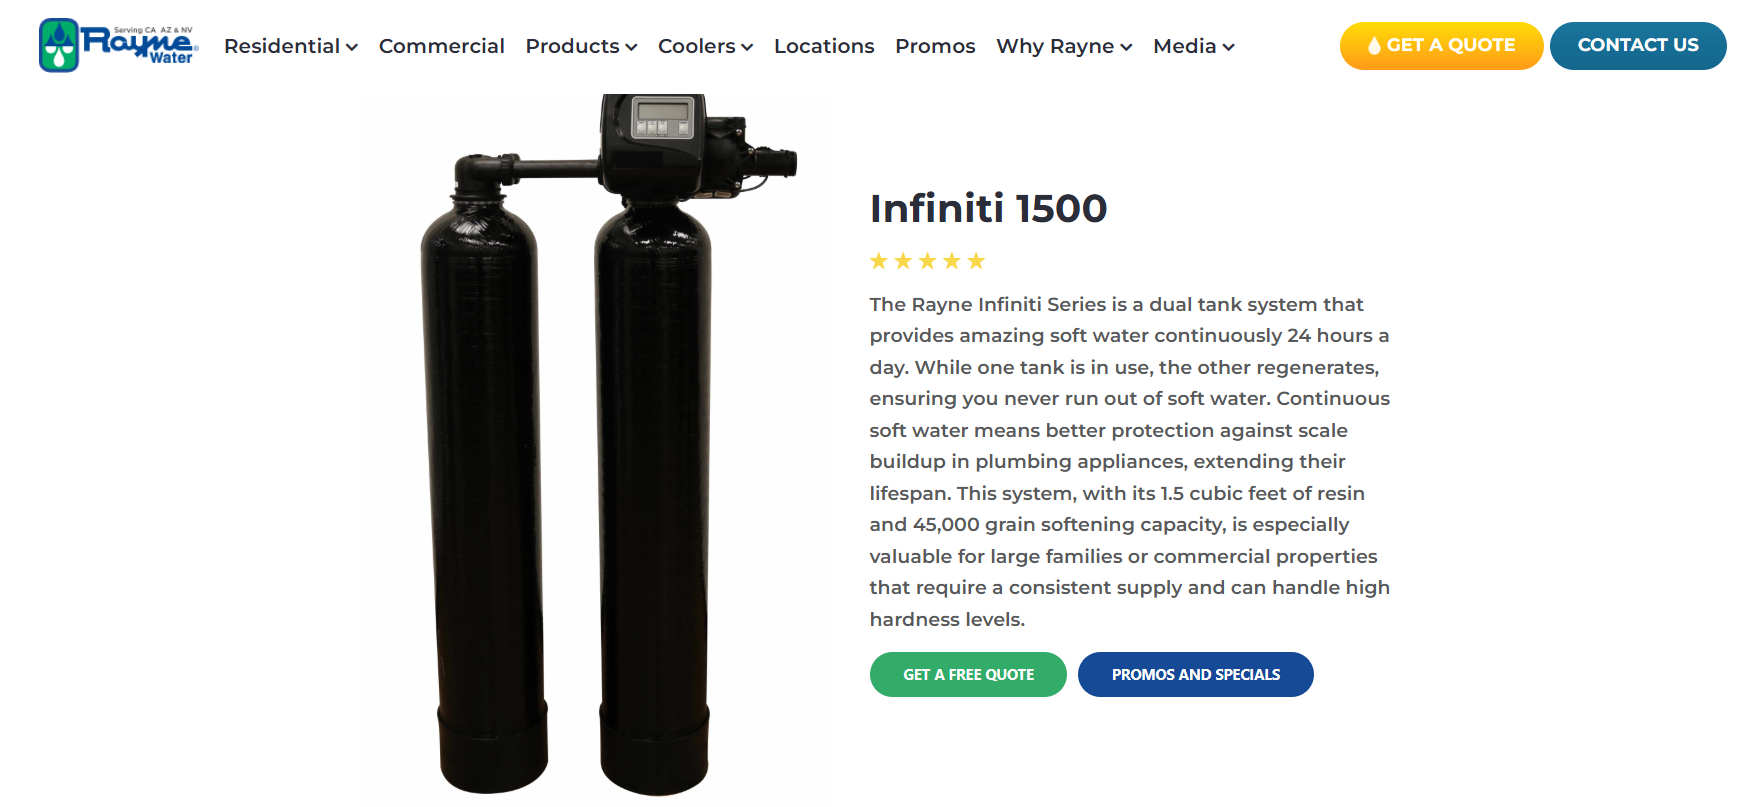Click the first gold rating star

[x=879, y=261]
